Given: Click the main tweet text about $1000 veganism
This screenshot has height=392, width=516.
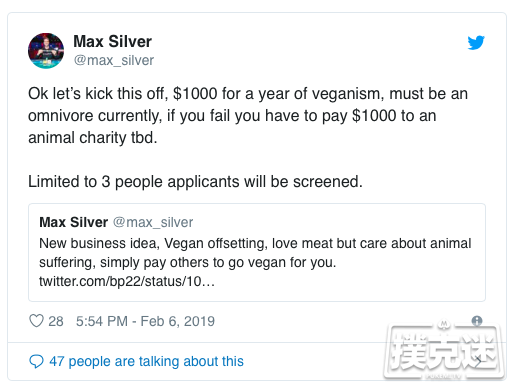Looking at the screenshot, I should click(248, 116).
